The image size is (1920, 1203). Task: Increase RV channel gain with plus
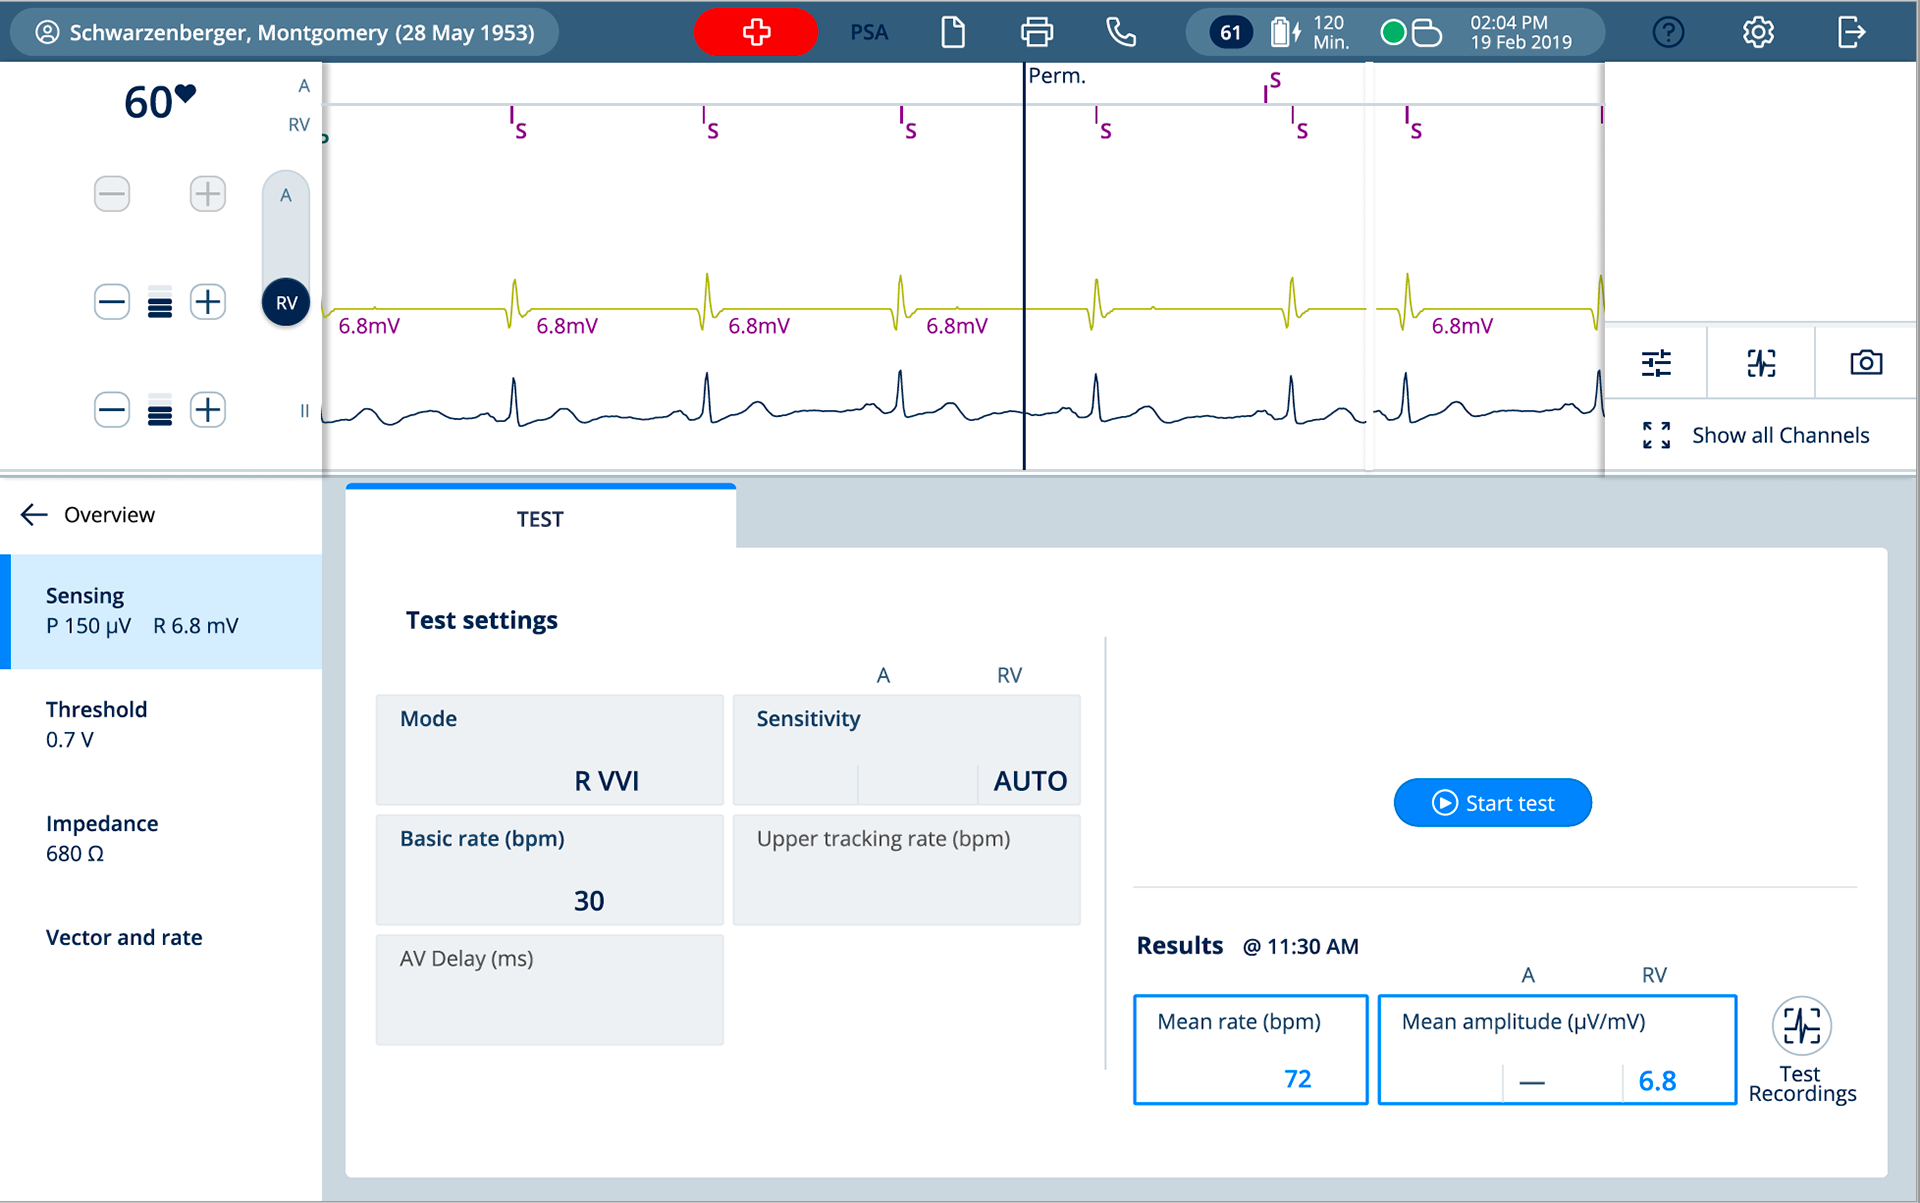click(x=207, y=301)
